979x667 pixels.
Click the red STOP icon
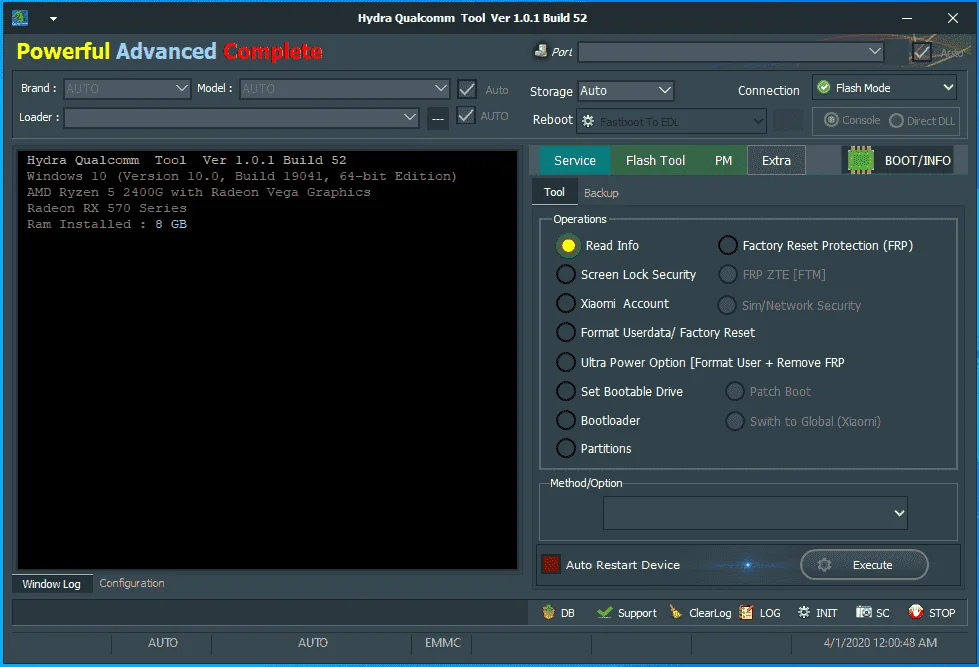[916, 612]
